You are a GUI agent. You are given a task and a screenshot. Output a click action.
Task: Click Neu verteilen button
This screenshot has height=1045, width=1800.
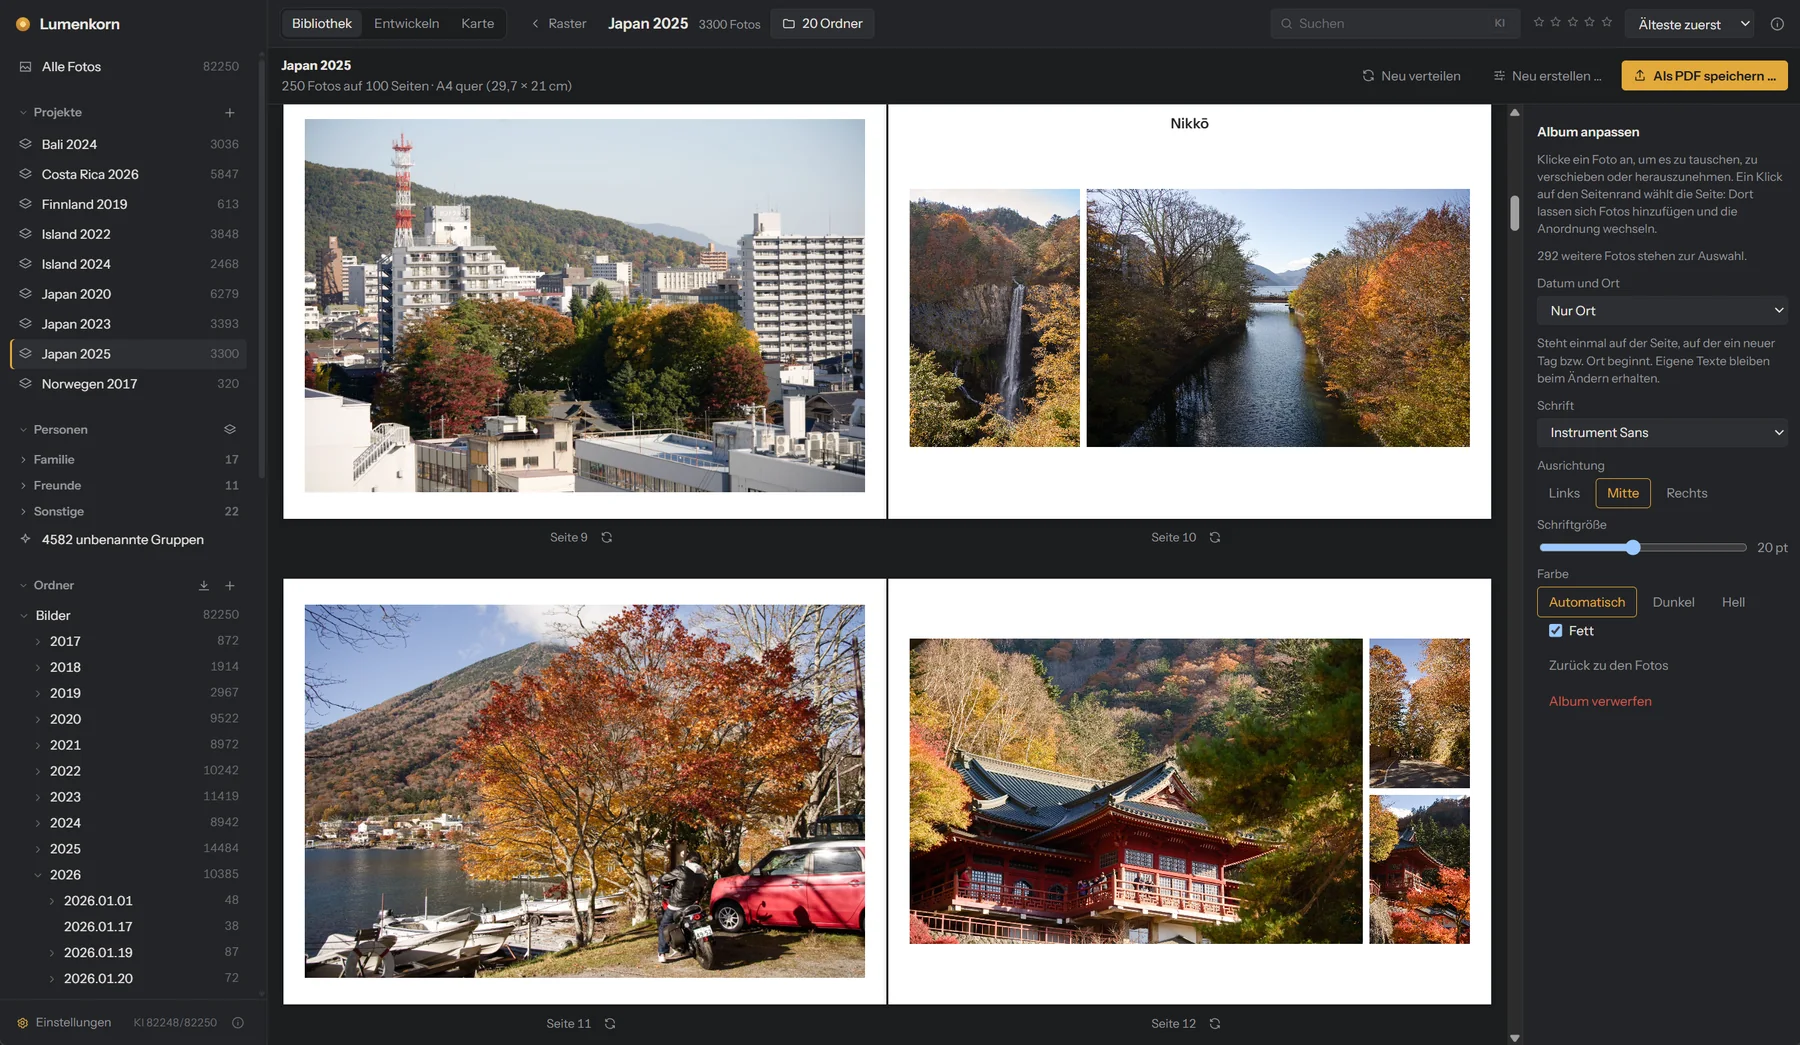[x=1411, y=76]
